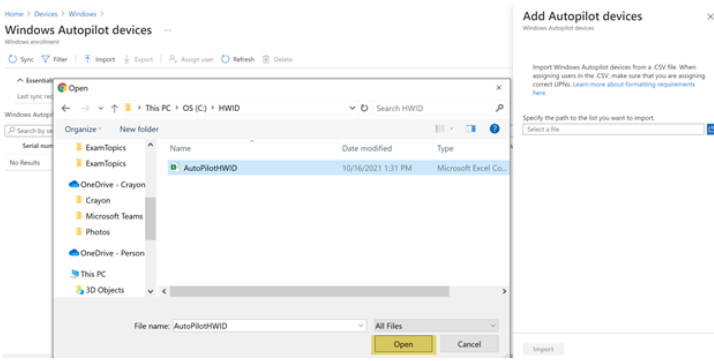714x361 pixels.
Task: Click the Up one level arrow
Action: tap(114, 108)
